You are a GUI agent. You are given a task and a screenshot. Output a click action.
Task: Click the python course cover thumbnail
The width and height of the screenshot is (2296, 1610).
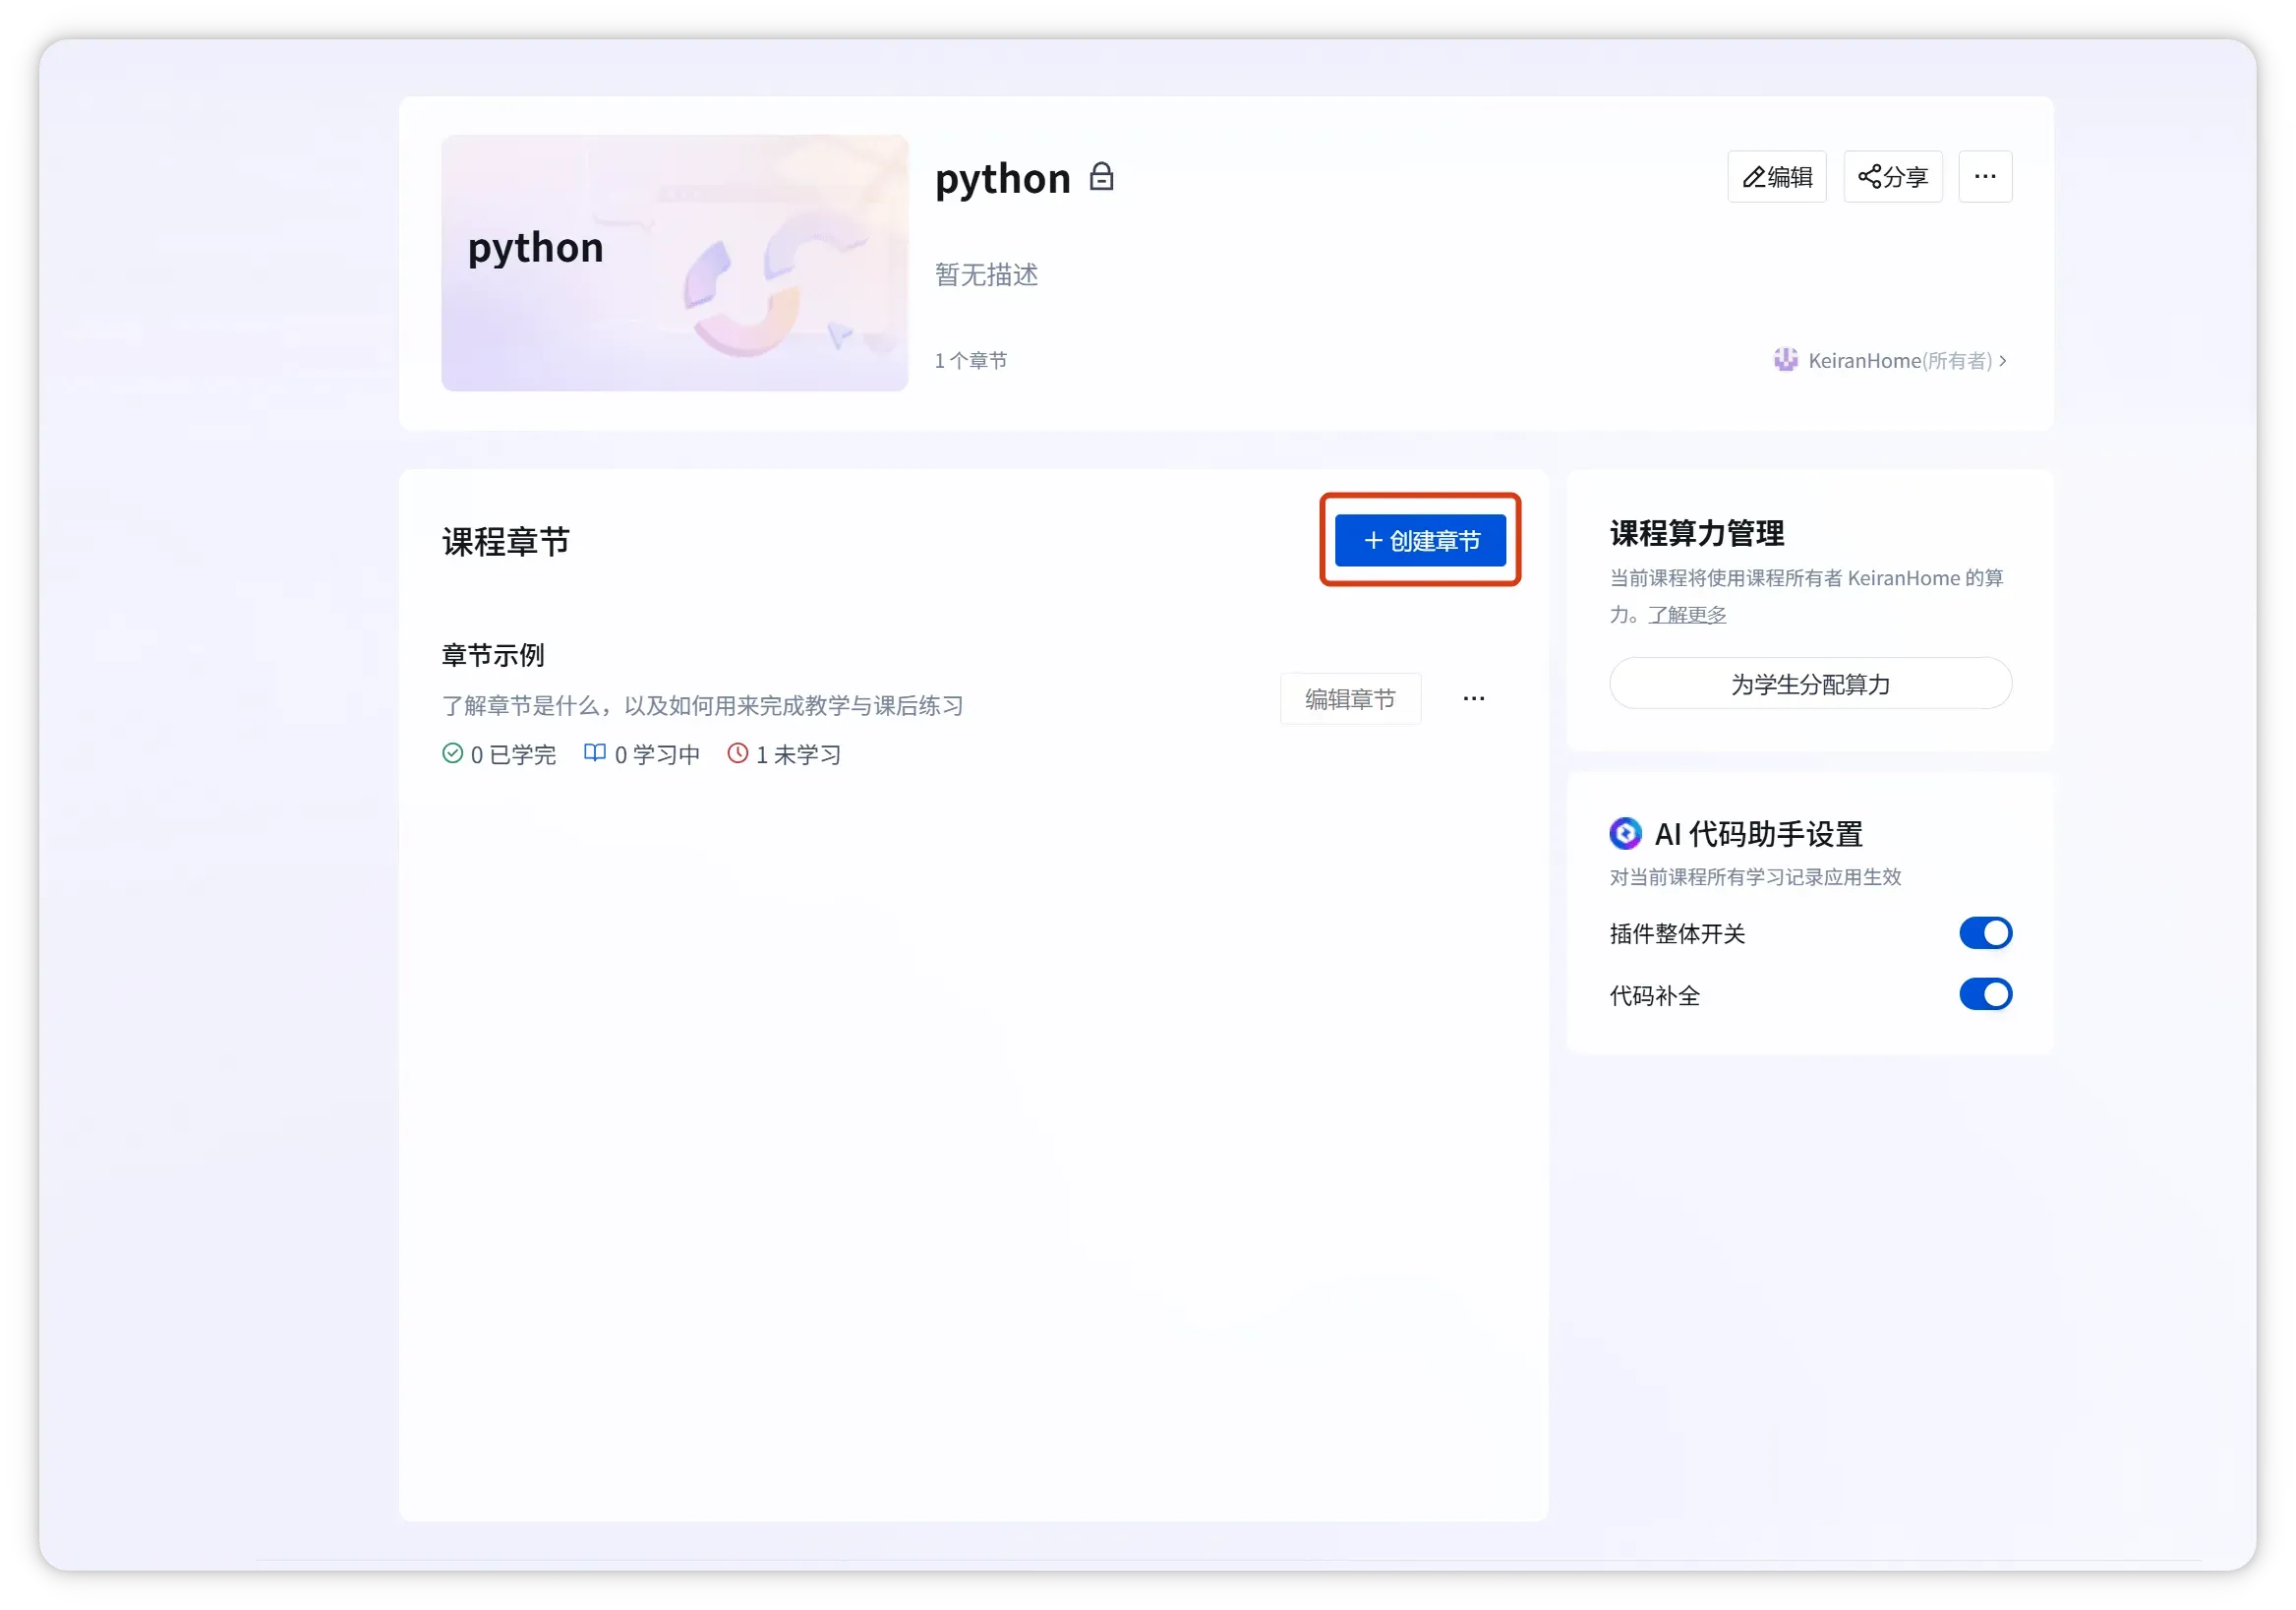(x=674, y=263)
